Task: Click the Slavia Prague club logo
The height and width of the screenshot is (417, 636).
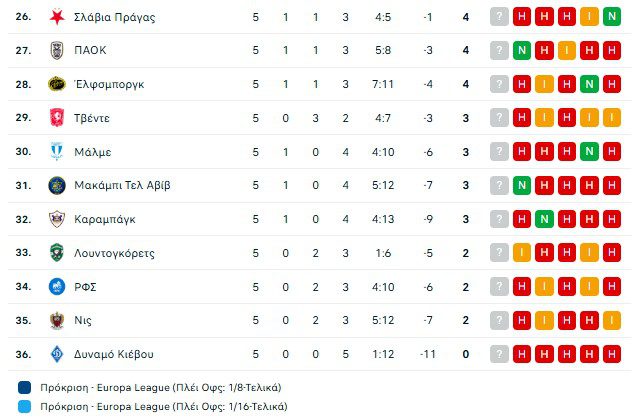Action: pos(56,17)
